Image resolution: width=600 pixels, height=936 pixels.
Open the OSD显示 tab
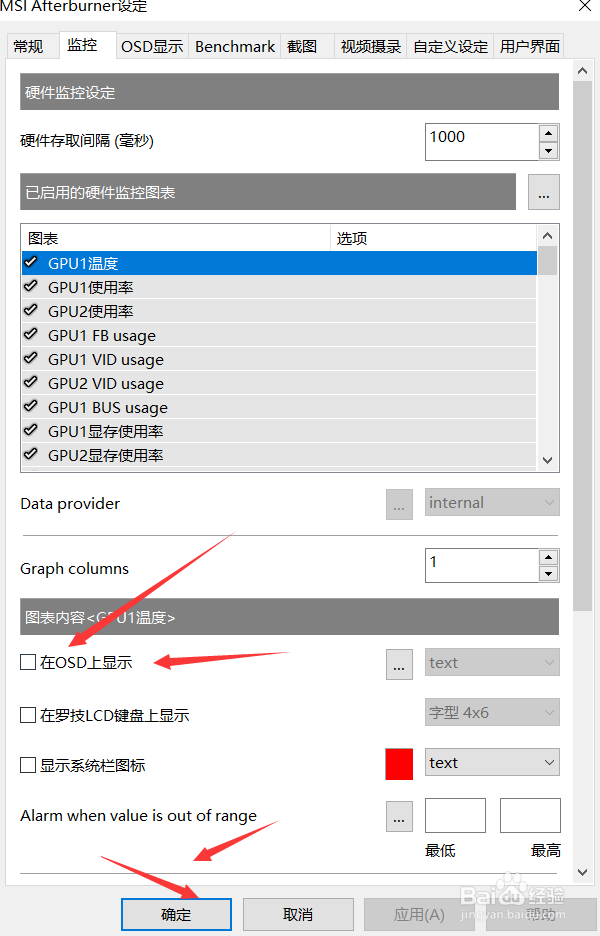(x=152, y=47)
